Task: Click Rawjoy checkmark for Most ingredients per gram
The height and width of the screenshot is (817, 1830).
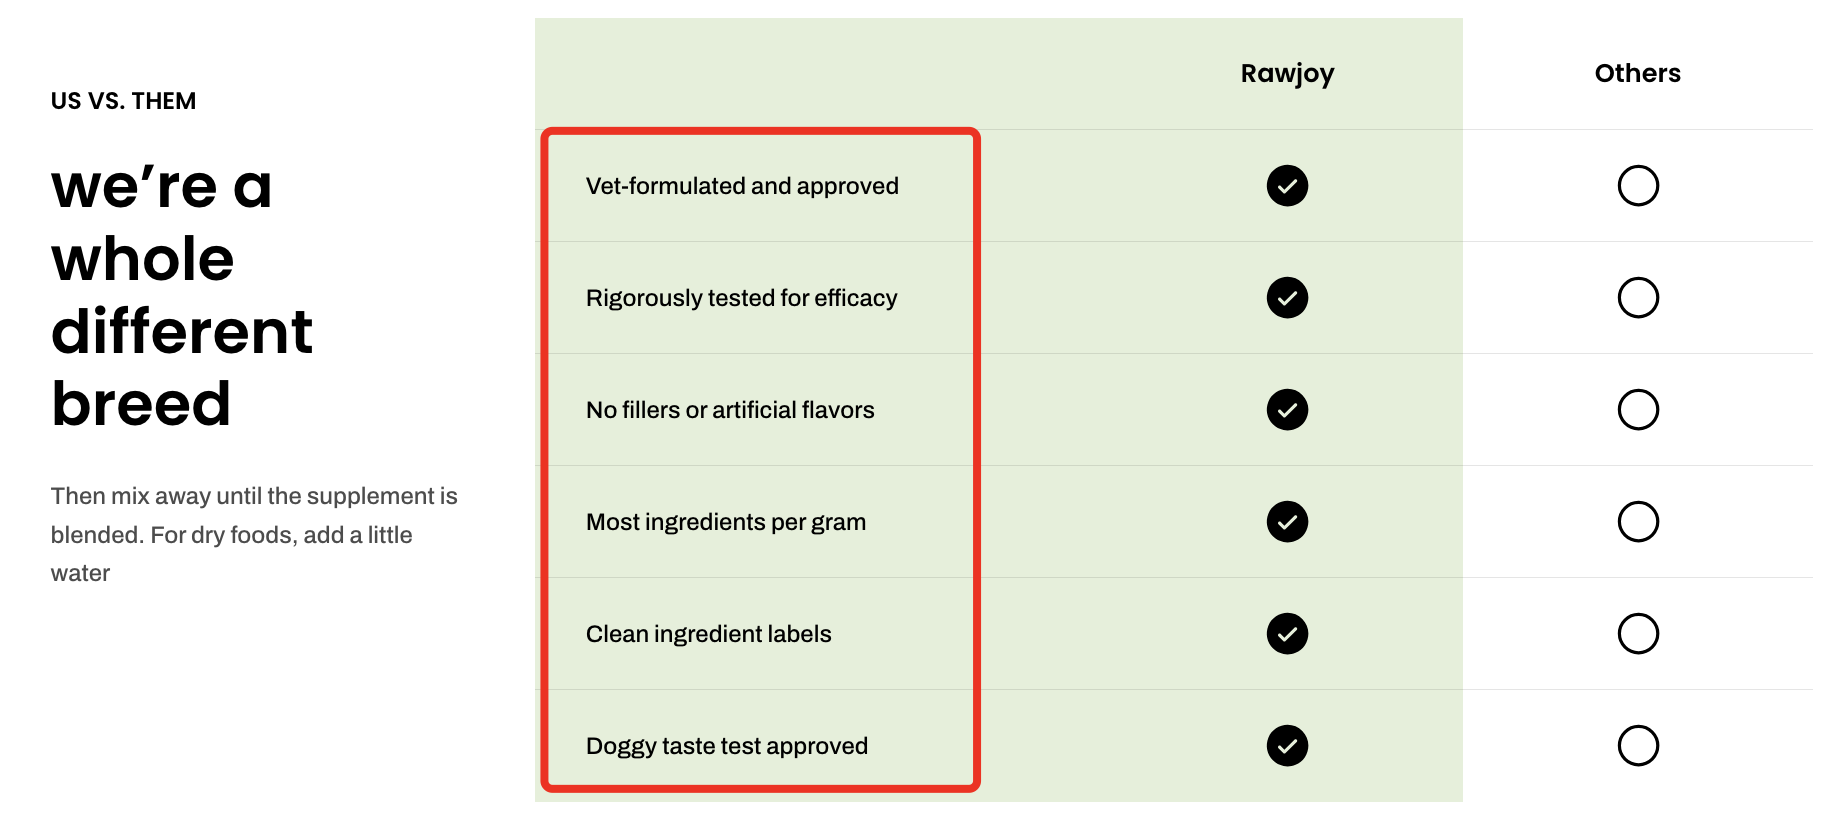Action: click(1287, 522)
